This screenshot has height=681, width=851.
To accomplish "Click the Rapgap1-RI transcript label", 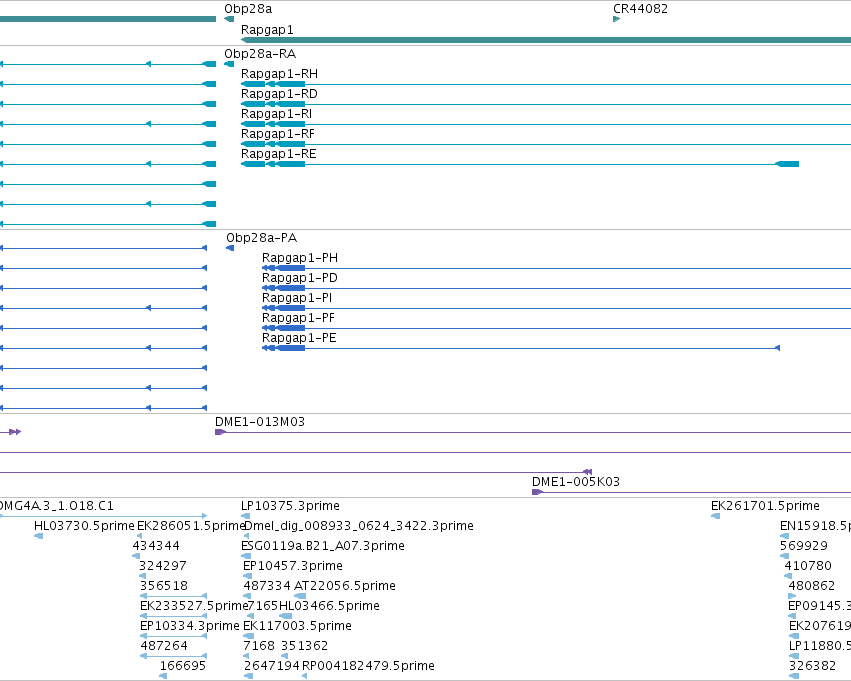I will tap(276, 114).
